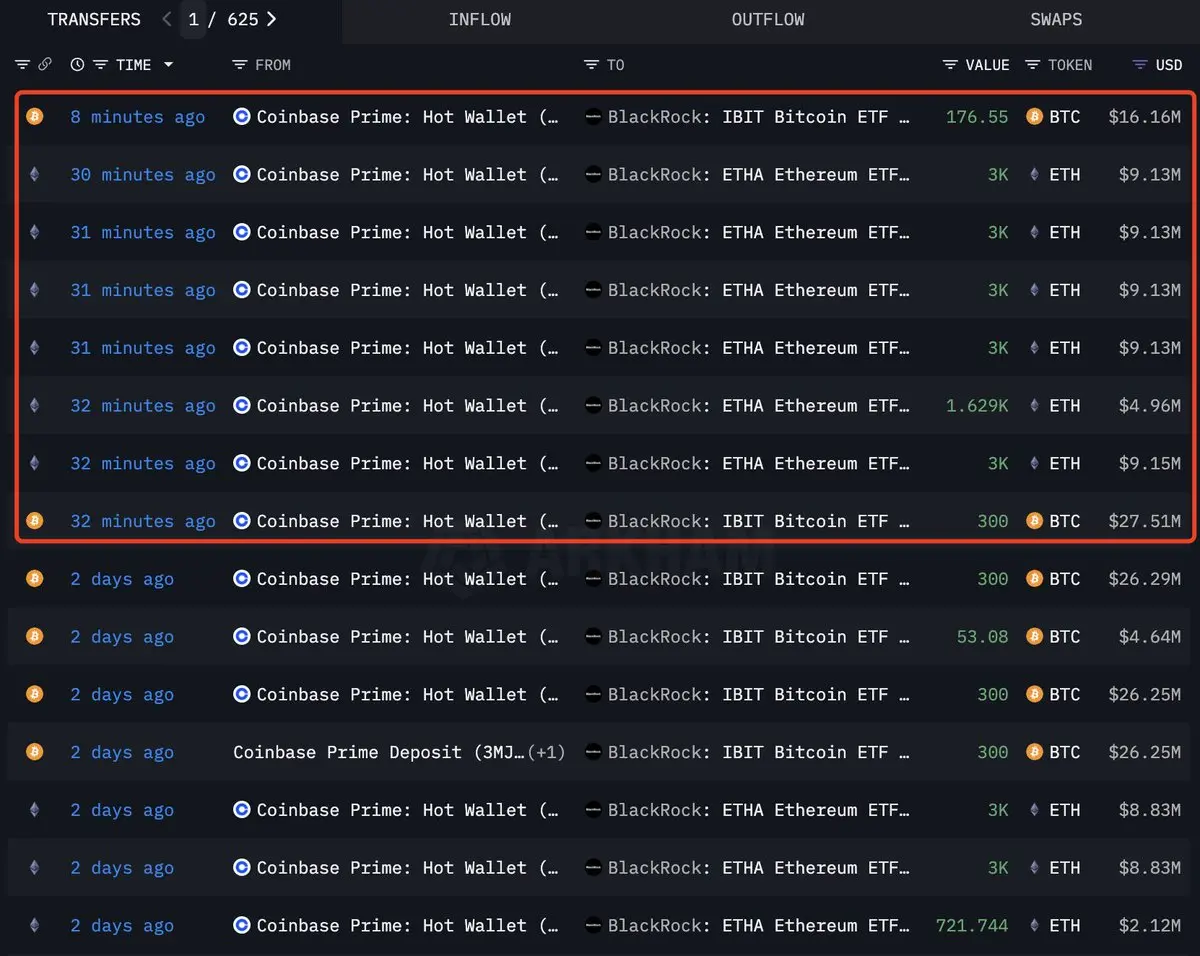Open the 8 minutes ago transaction
Image resolution: width=1200 pixels, height=956 pixels.
click(138, 117)
